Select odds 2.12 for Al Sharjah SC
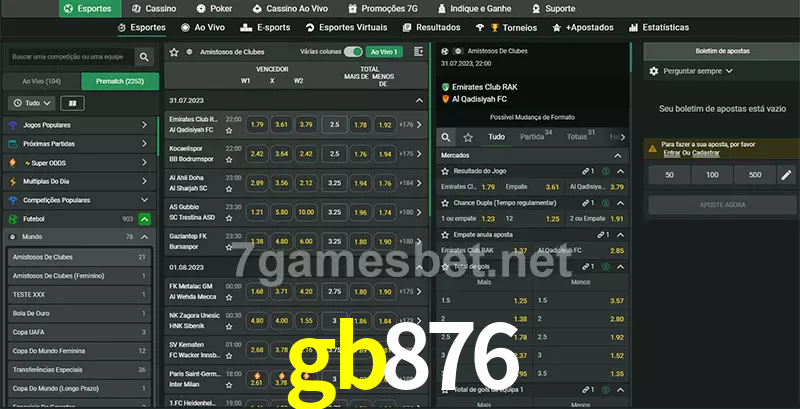 (x=306, y=183)
